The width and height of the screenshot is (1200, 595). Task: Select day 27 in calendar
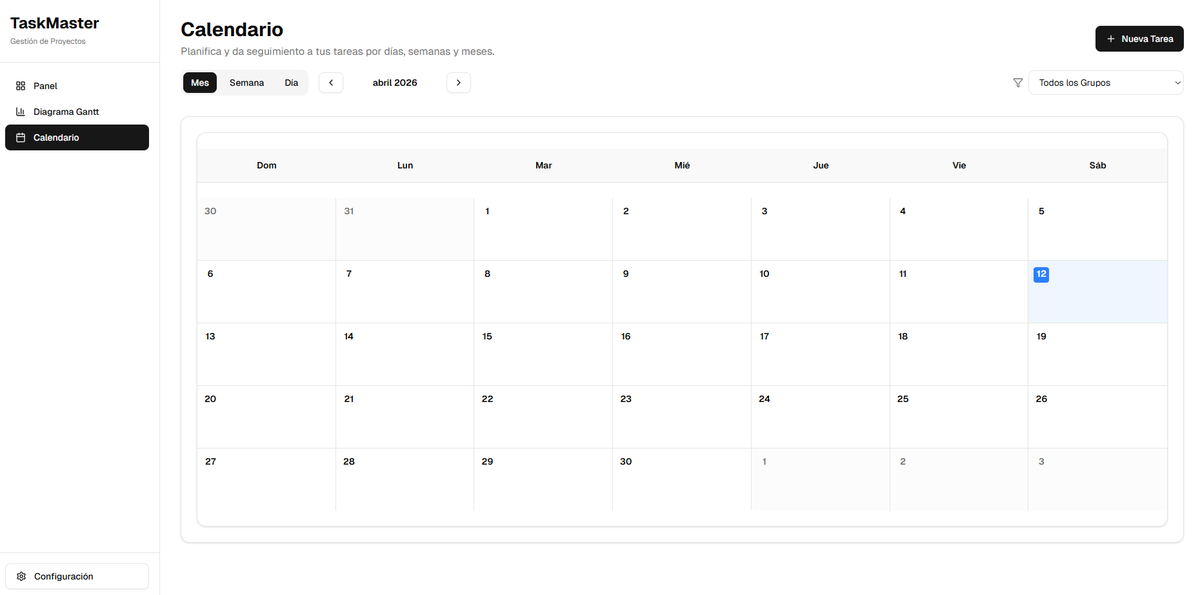pos(266,479)
